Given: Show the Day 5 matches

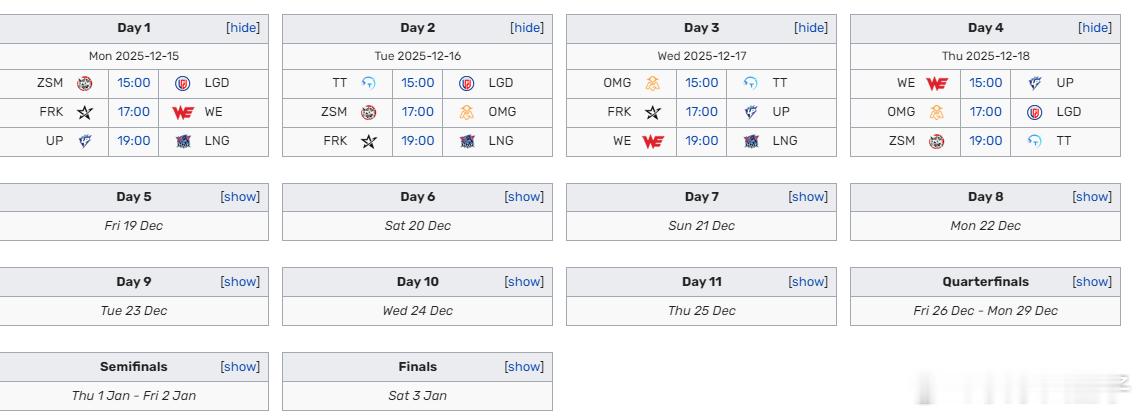Looking at the screenshot, I should pos(240,197).
